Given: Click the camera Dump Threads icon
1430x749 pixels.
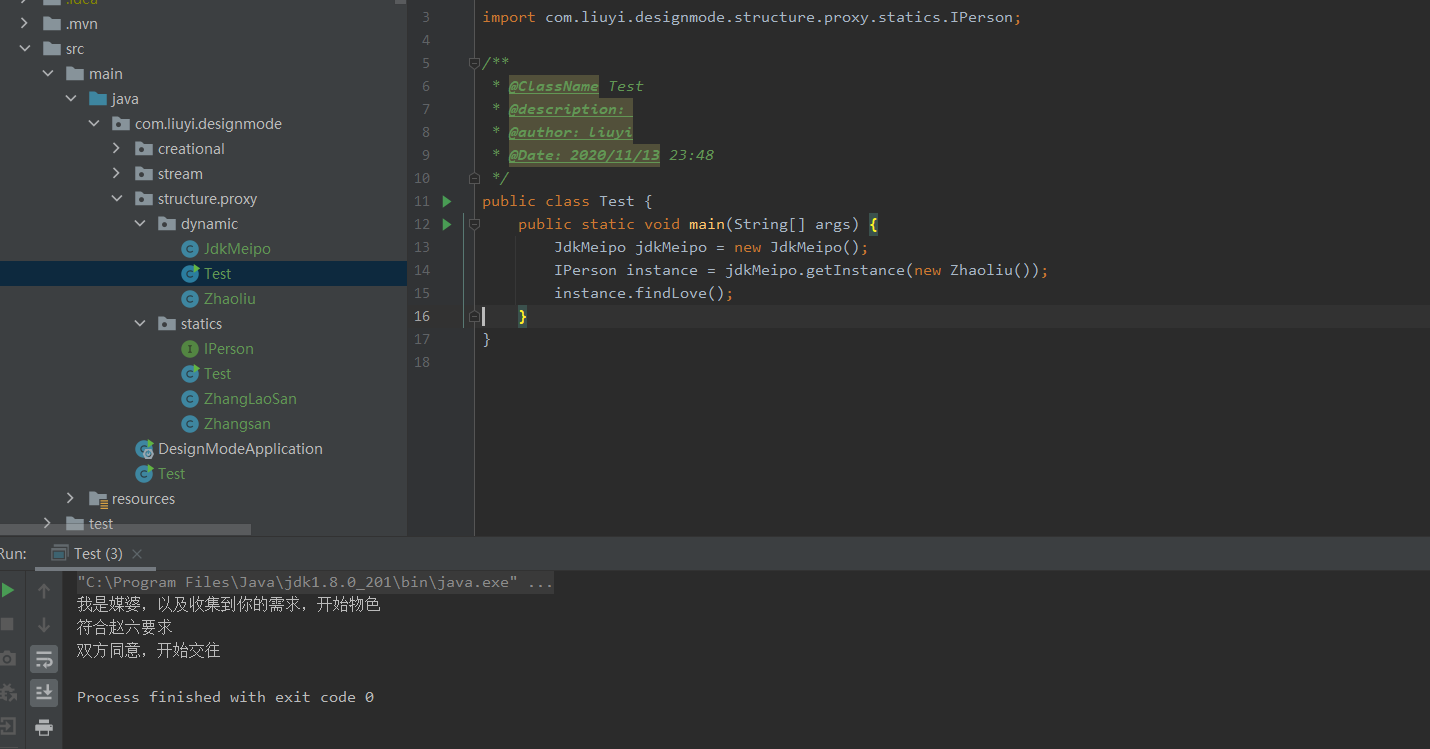Looking at the screenshot, I should [7, 658].
